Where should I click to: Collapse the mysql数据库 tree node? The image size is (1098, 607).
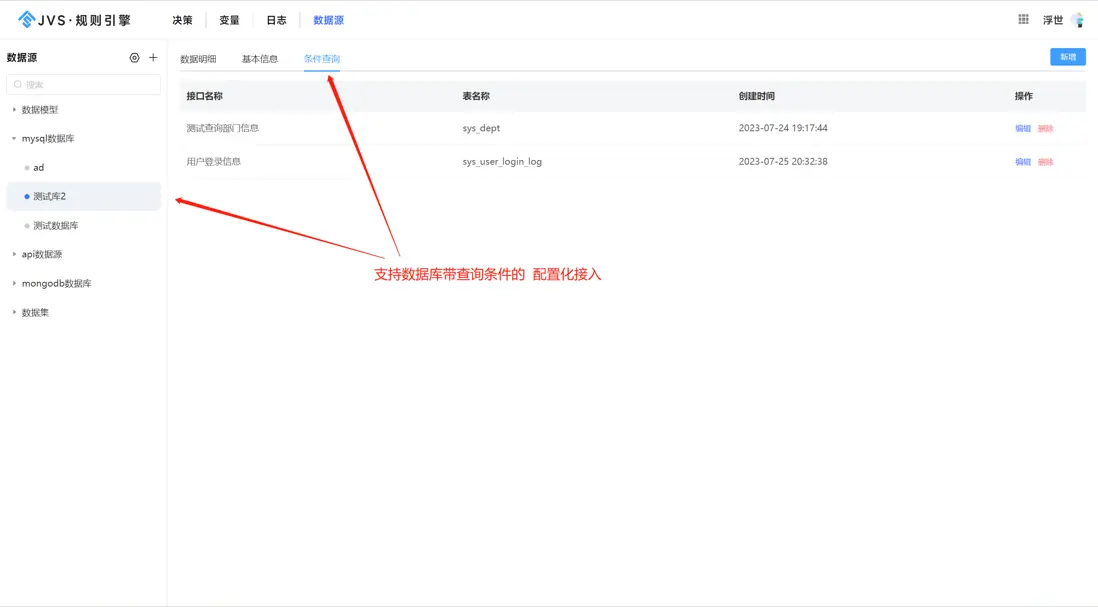[x=14, y=139]
